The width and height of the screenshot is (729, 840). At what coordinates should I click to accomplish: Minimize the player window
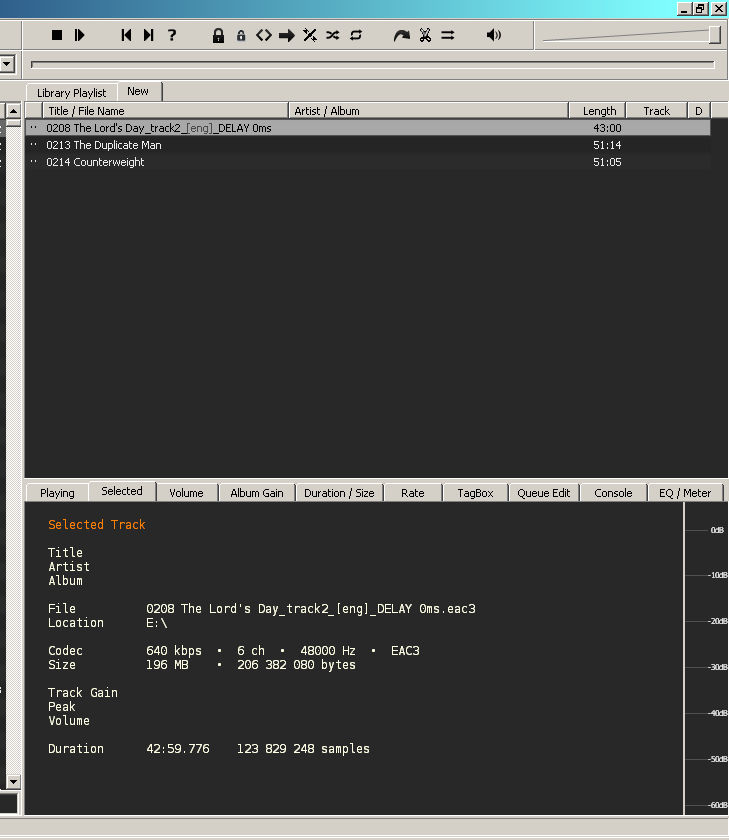pos(684,9)
